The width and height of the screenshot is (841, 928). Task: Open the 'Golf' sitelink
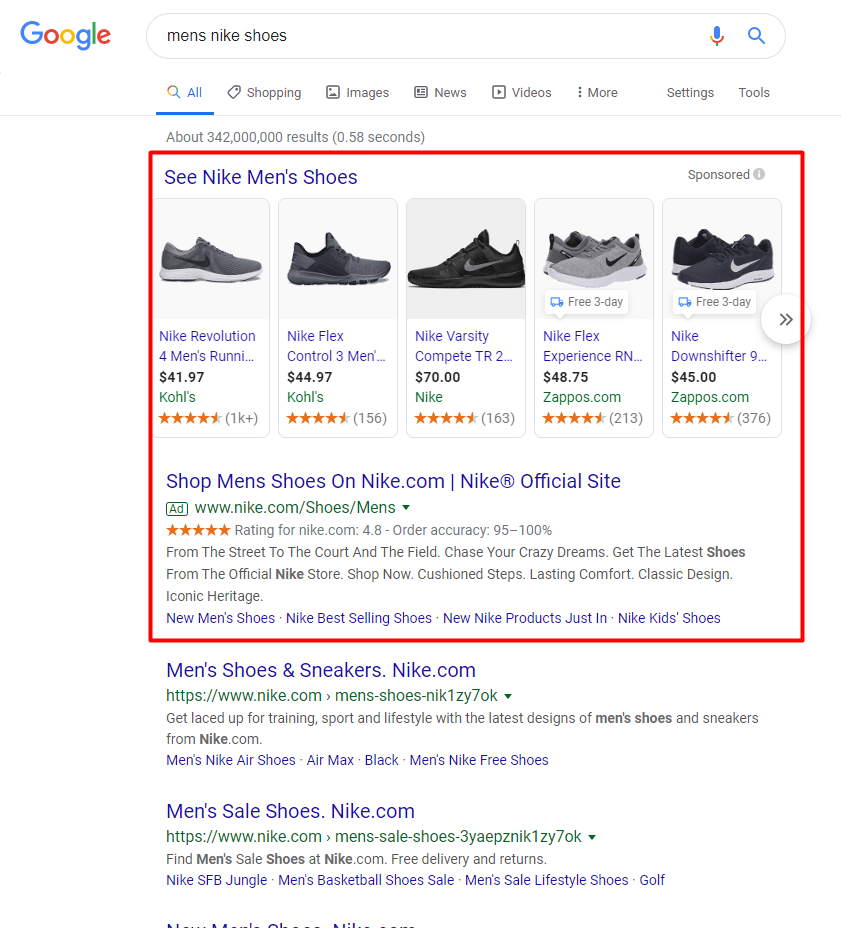652,880
